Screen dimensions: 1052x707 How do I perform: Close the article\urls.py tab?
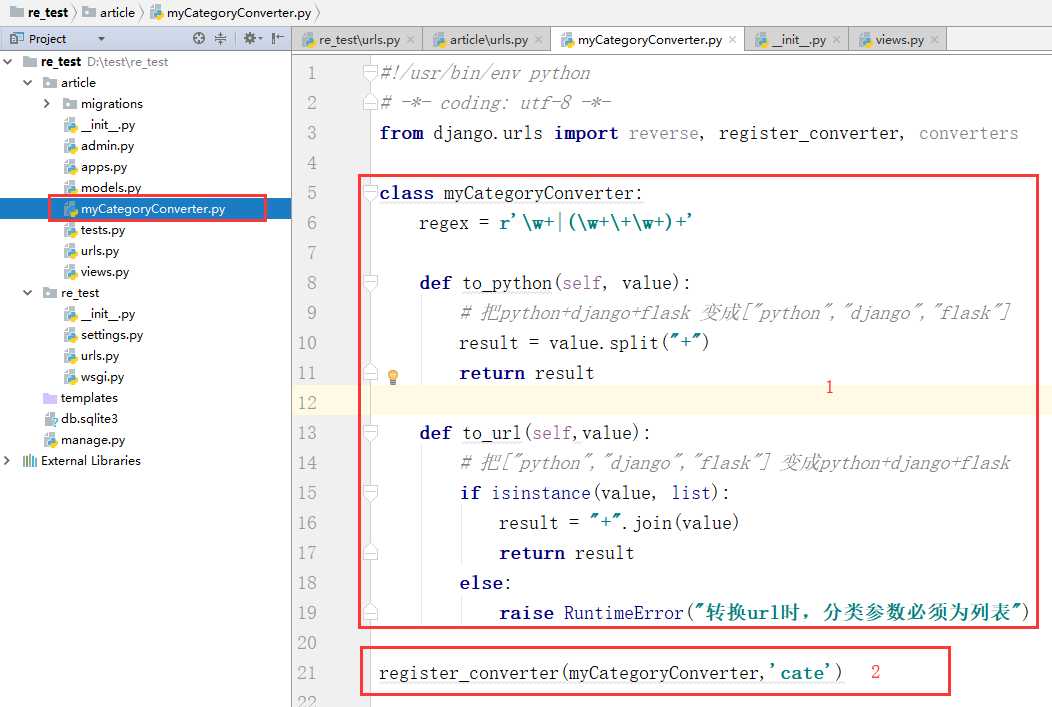click(x=539, y=40)
